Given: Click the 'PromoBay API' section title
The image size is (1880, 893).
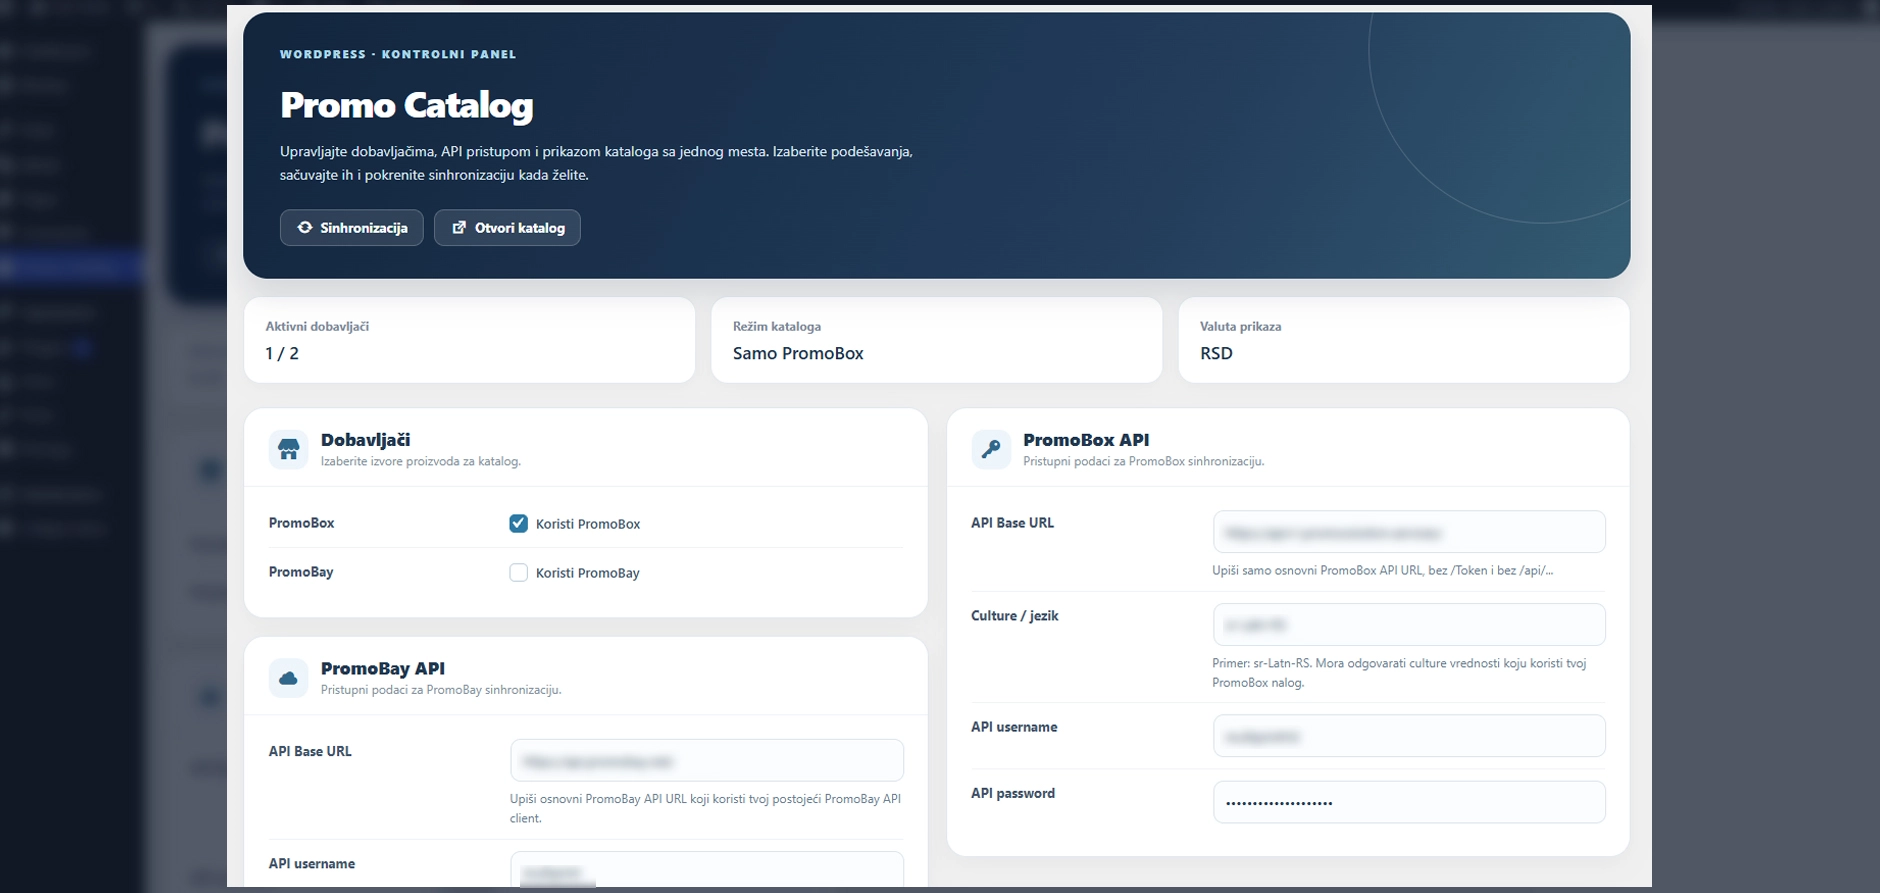Looking at the screenshot, I should coord(383,668).
